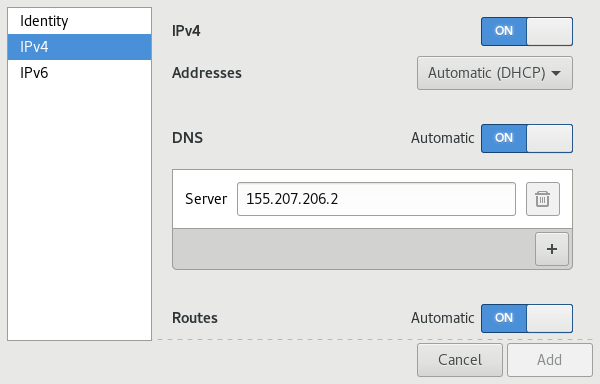Image resolution: width=600 pixels, height=384 pixels.
Task: Focus the DNS Server address field
Action: (376, 199)
